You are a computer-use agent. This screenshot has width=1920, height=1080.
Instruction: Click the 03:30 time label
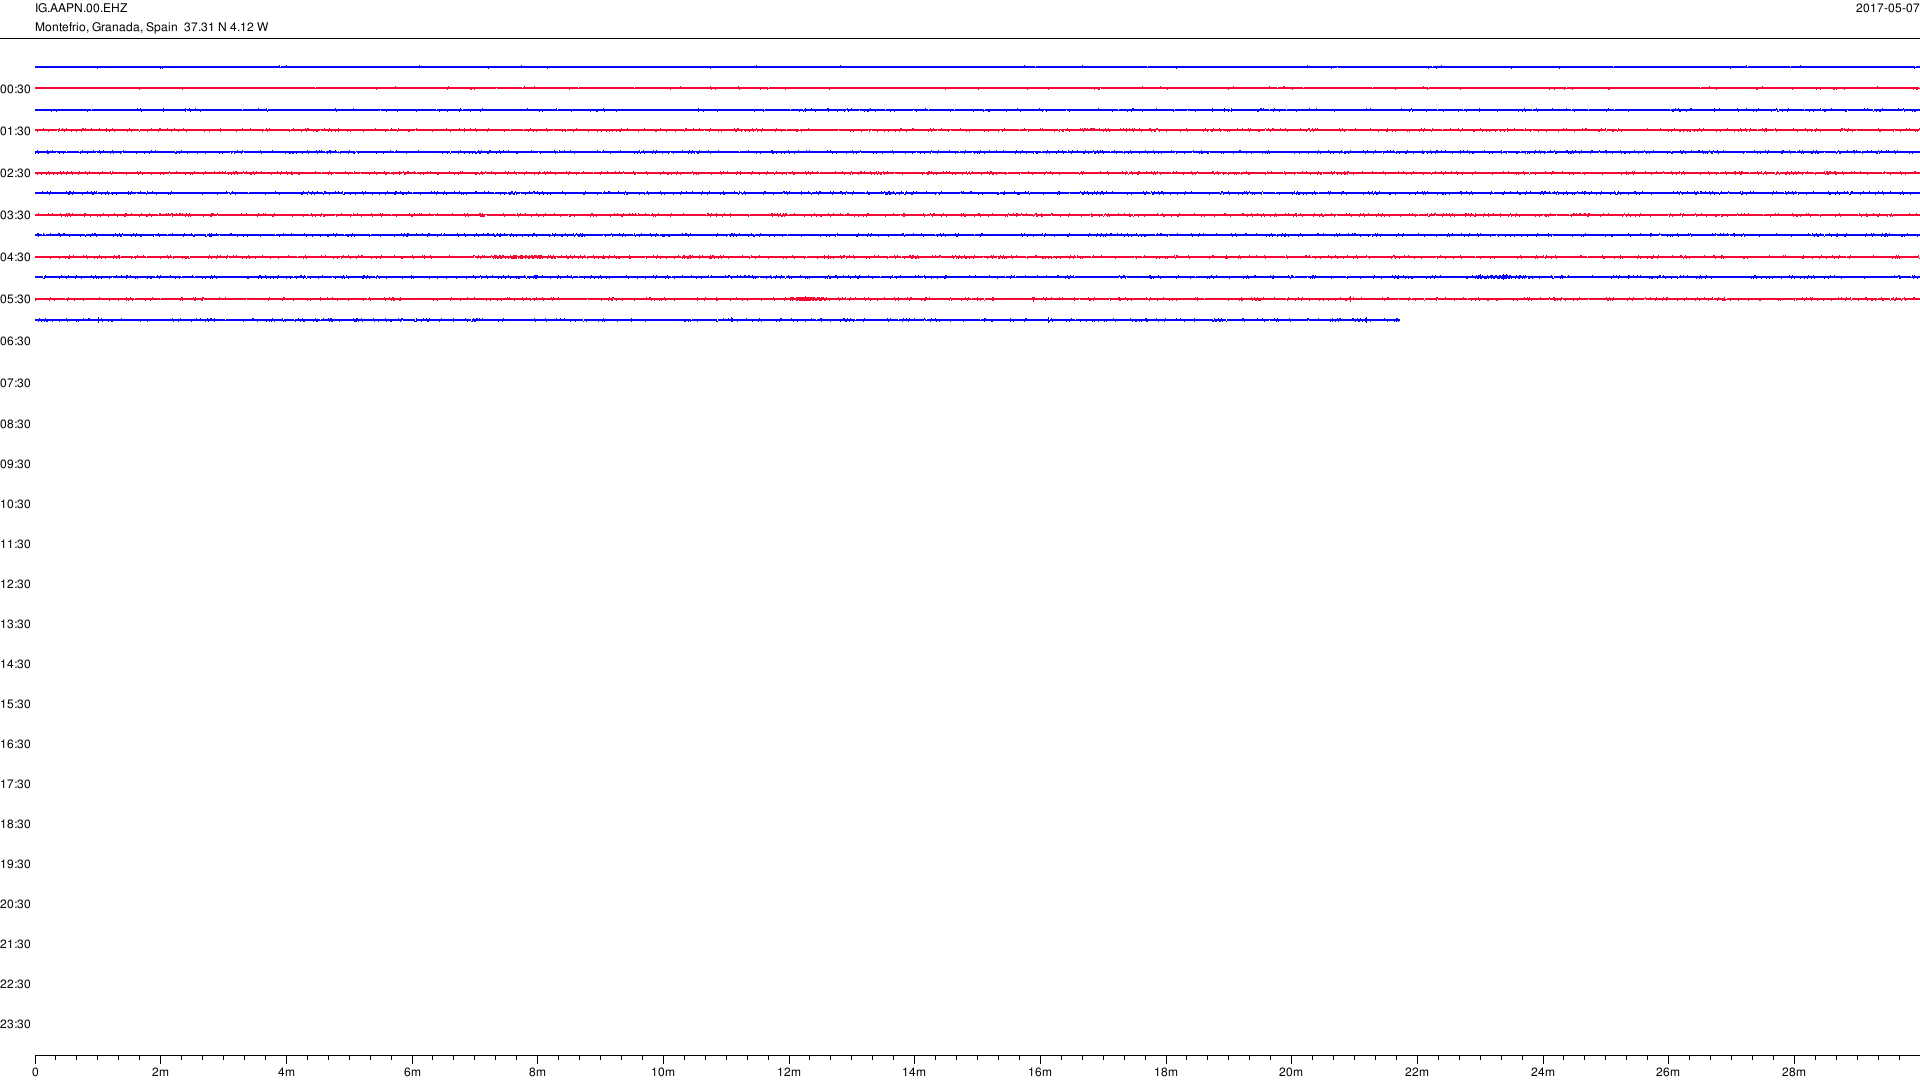(x=15, y=215)
